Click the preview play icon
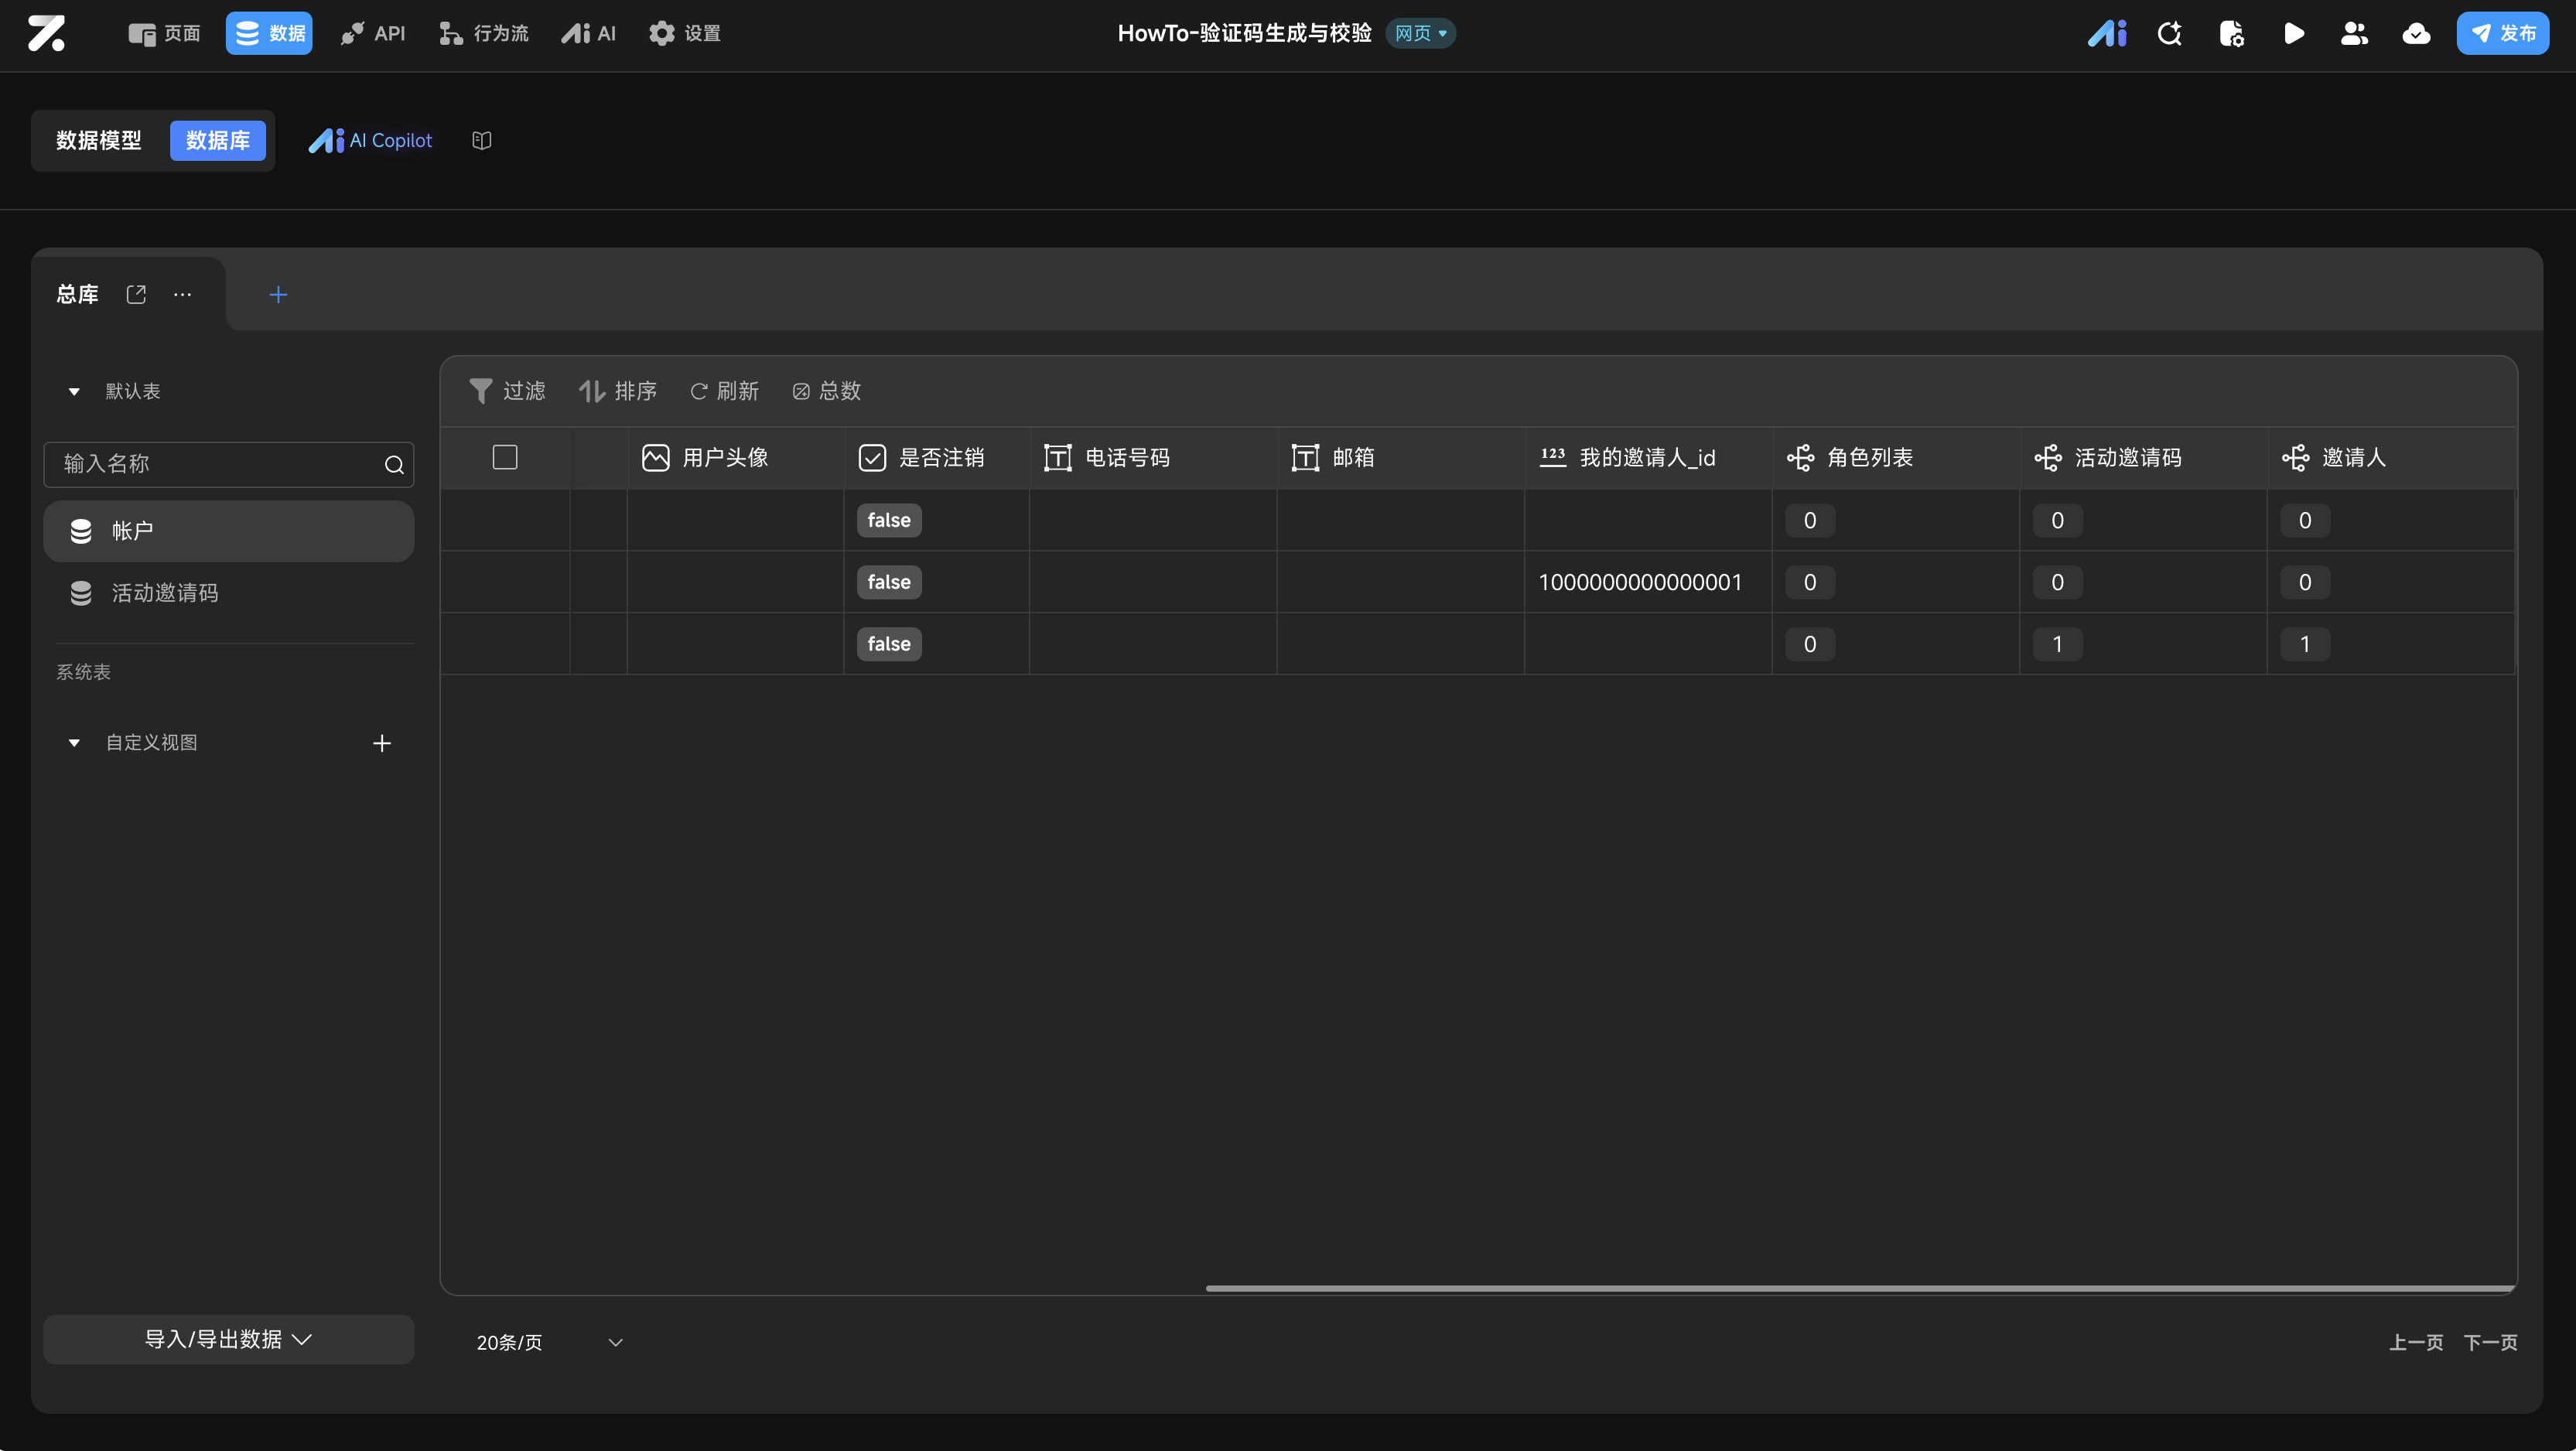Image resolution: width=2576 pixels, height=1451 pixels. click(x=2294, y=34)
